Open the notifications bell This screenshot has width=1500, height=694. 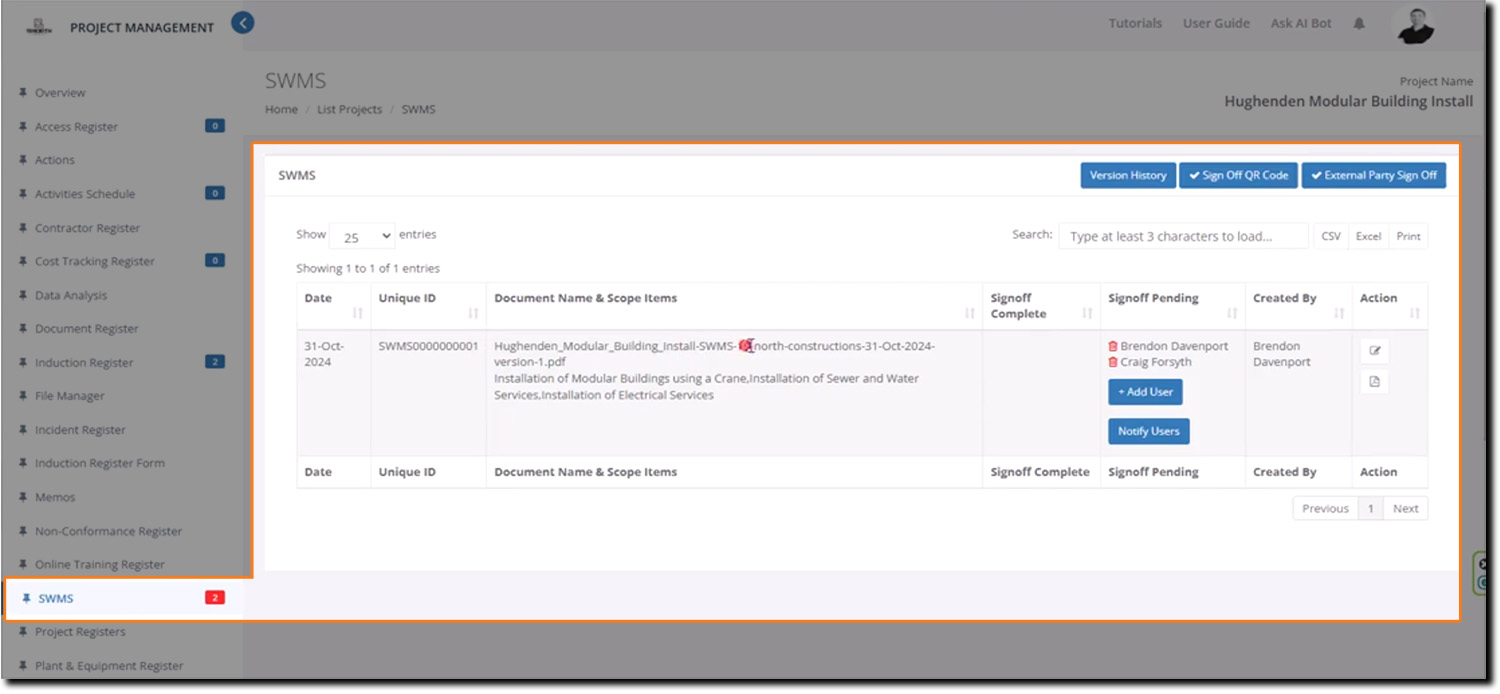coord(1359,23)
